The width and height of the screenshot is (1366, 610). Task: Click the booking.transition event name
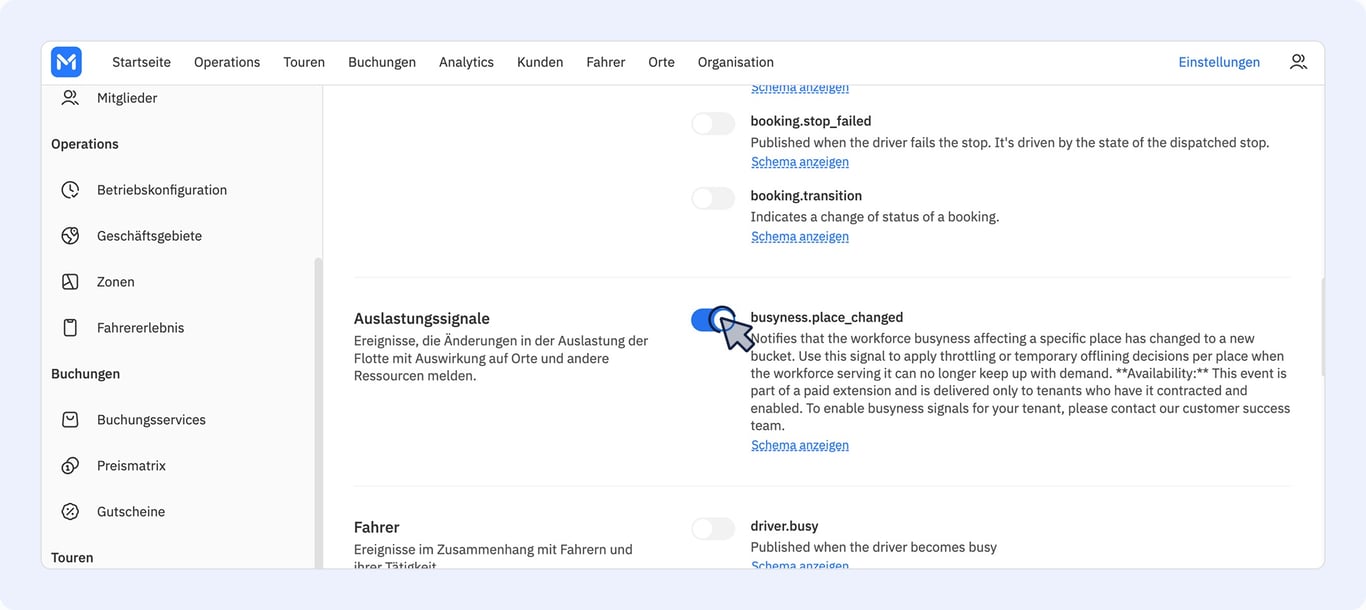tap(806, 196)
